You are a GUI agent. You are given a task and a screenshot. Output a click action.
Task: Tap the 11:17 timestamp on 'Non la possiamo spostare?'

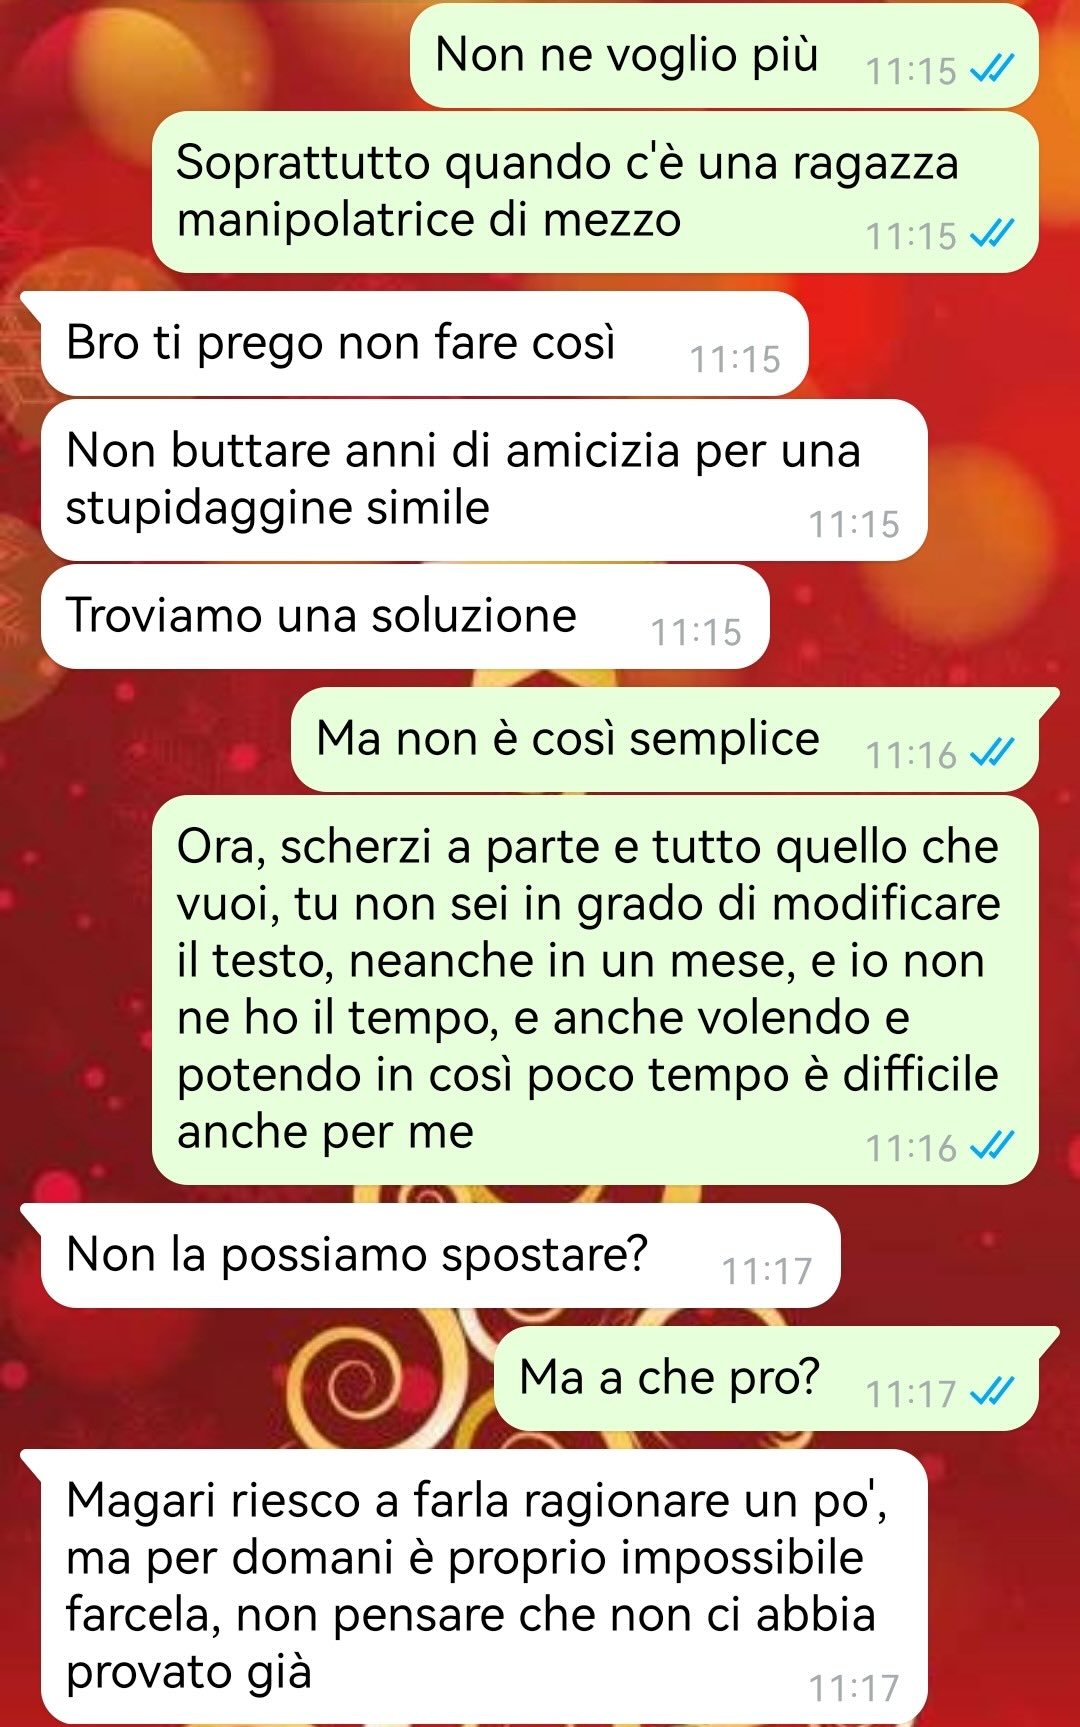pos(767,1271)
